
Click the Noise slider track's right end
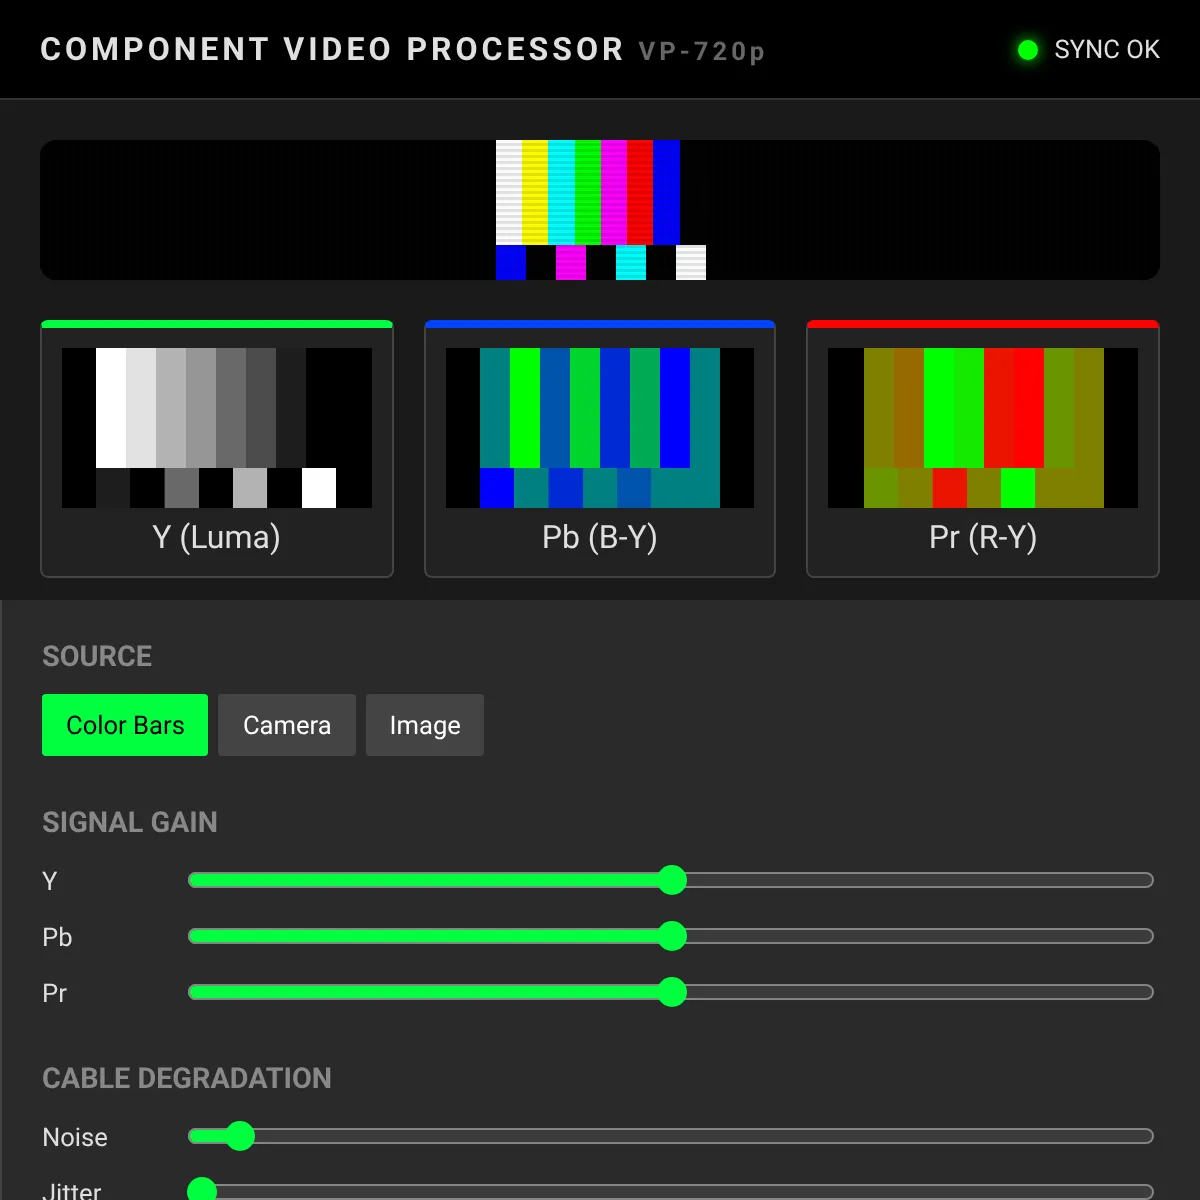(x=1146, y=1136)
